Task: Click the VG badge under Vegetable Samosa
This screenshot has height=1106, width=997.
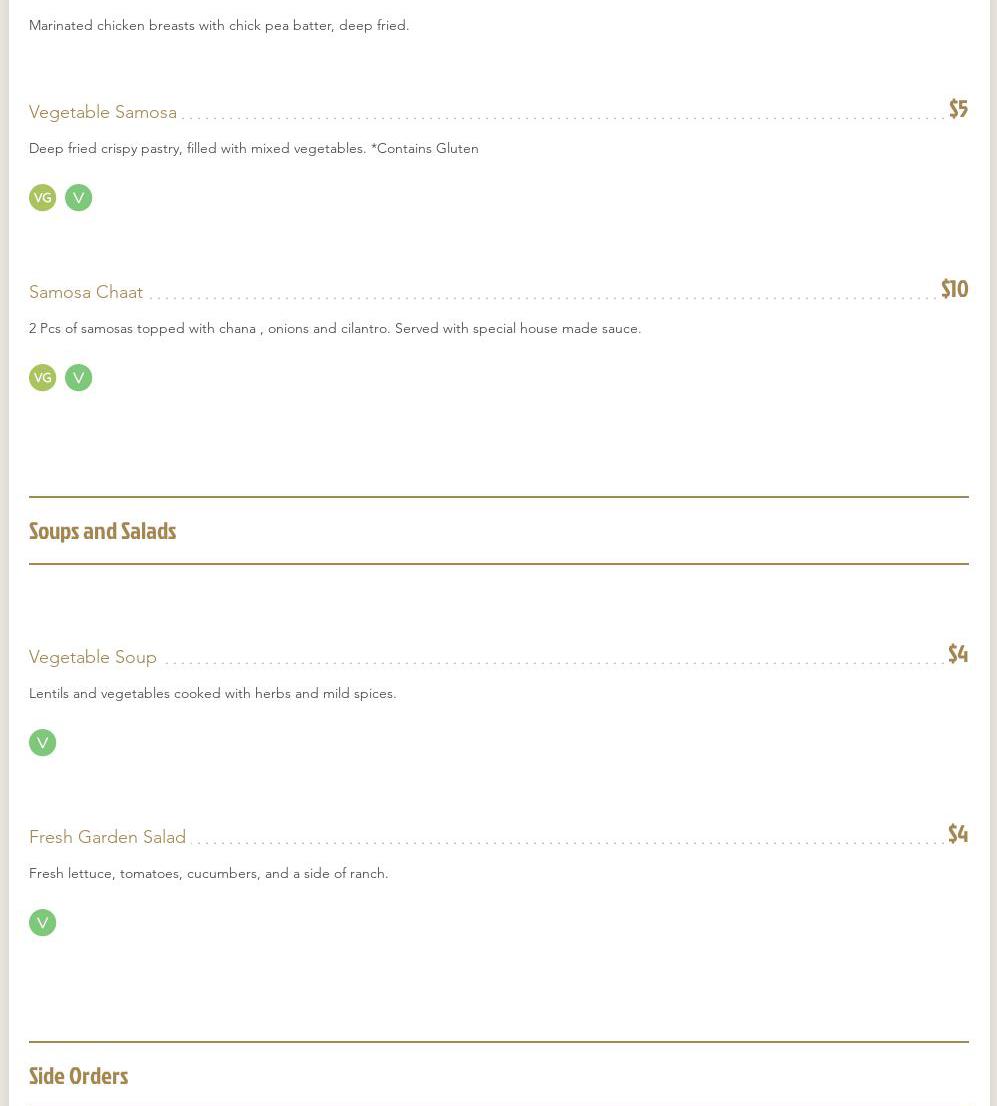Action: (42, 198)
